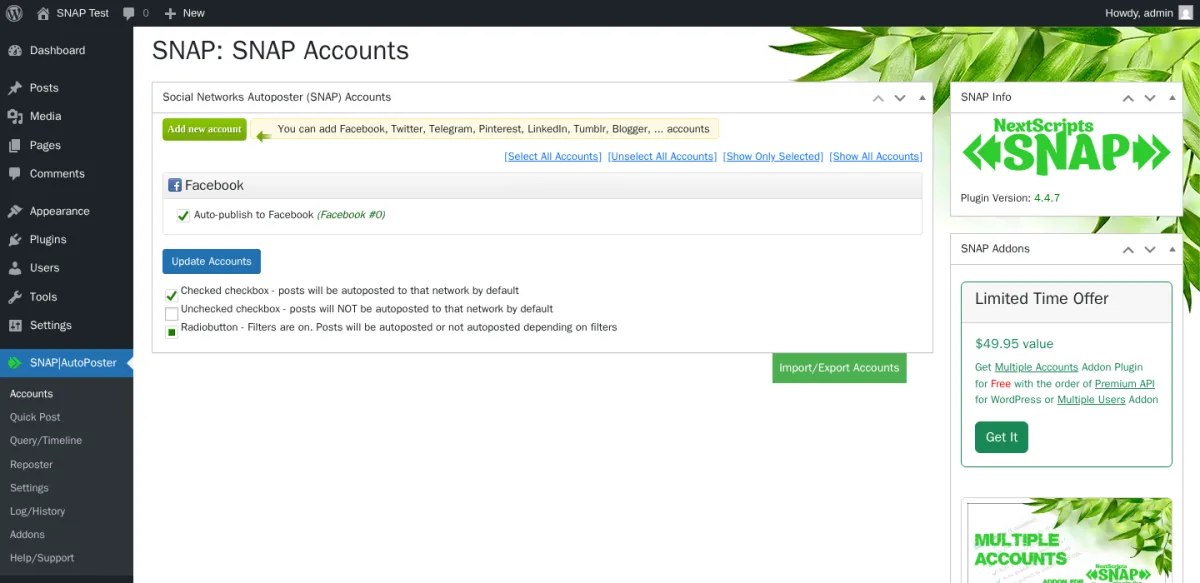1200x583 pixels.
Task: Click the Media icon in sidebar
Action: (15, 116)
